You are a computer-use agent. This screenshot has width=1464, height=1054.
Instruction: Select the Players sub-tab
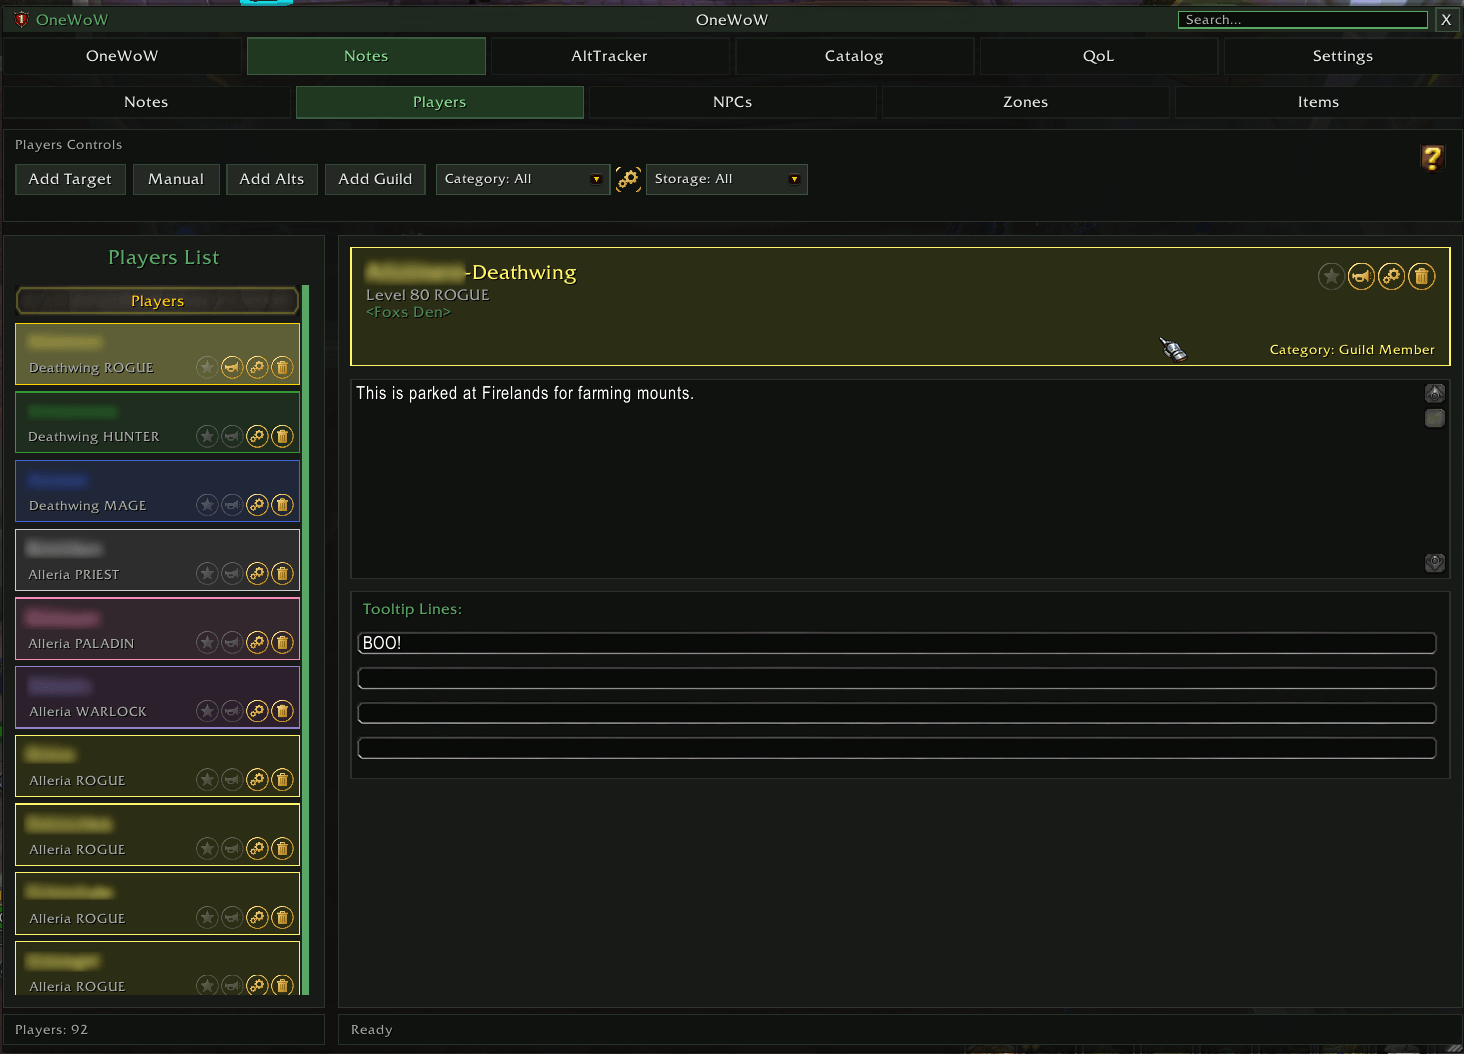tap(439, 102)
